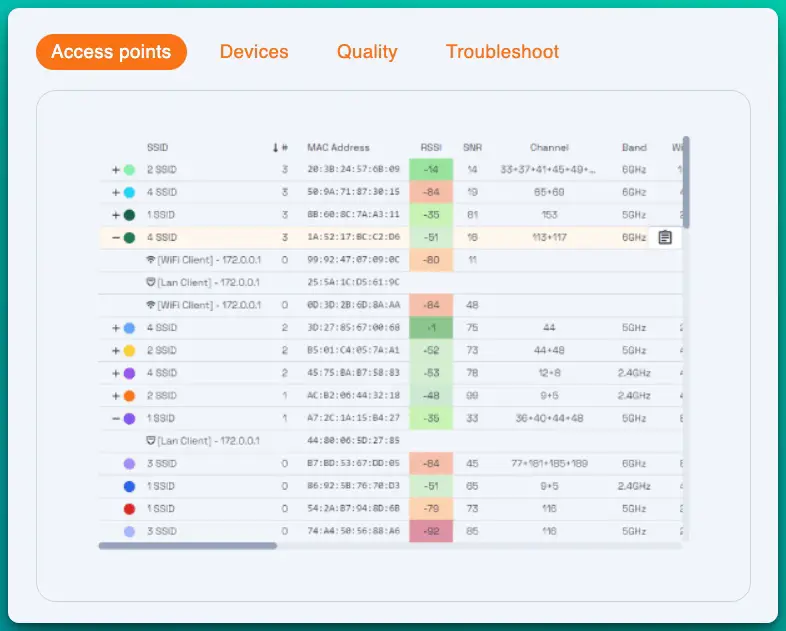The image size is (786, 631).
Task: Expand the 1 SSID row on channel 153
Action: [116, 215]
